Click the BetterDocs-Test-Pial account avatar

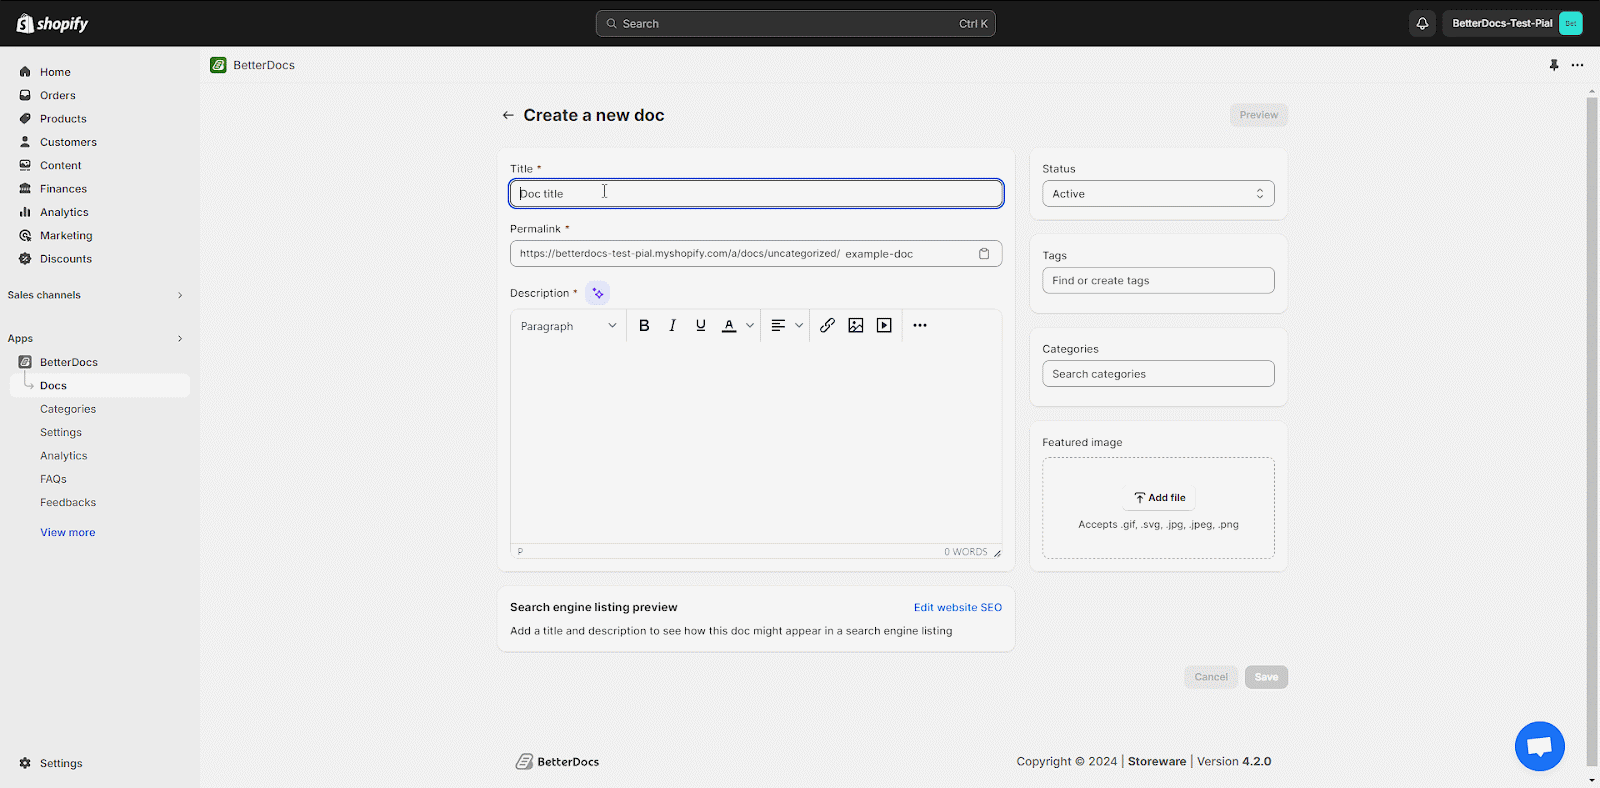pos(1570,23)
